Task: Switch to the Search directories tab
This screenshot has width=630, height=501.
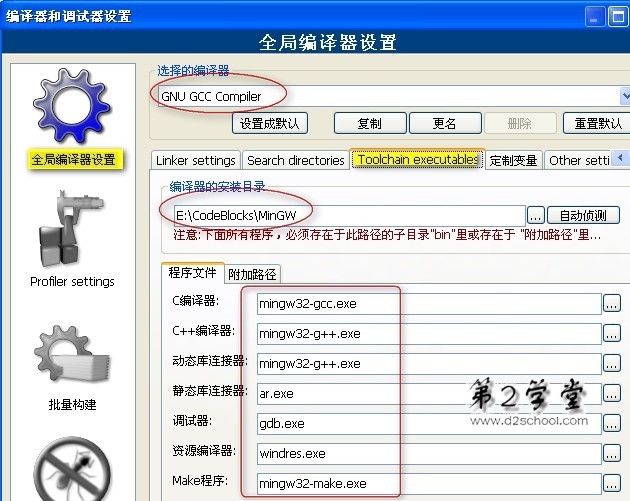Action: [x=296, y=160]
